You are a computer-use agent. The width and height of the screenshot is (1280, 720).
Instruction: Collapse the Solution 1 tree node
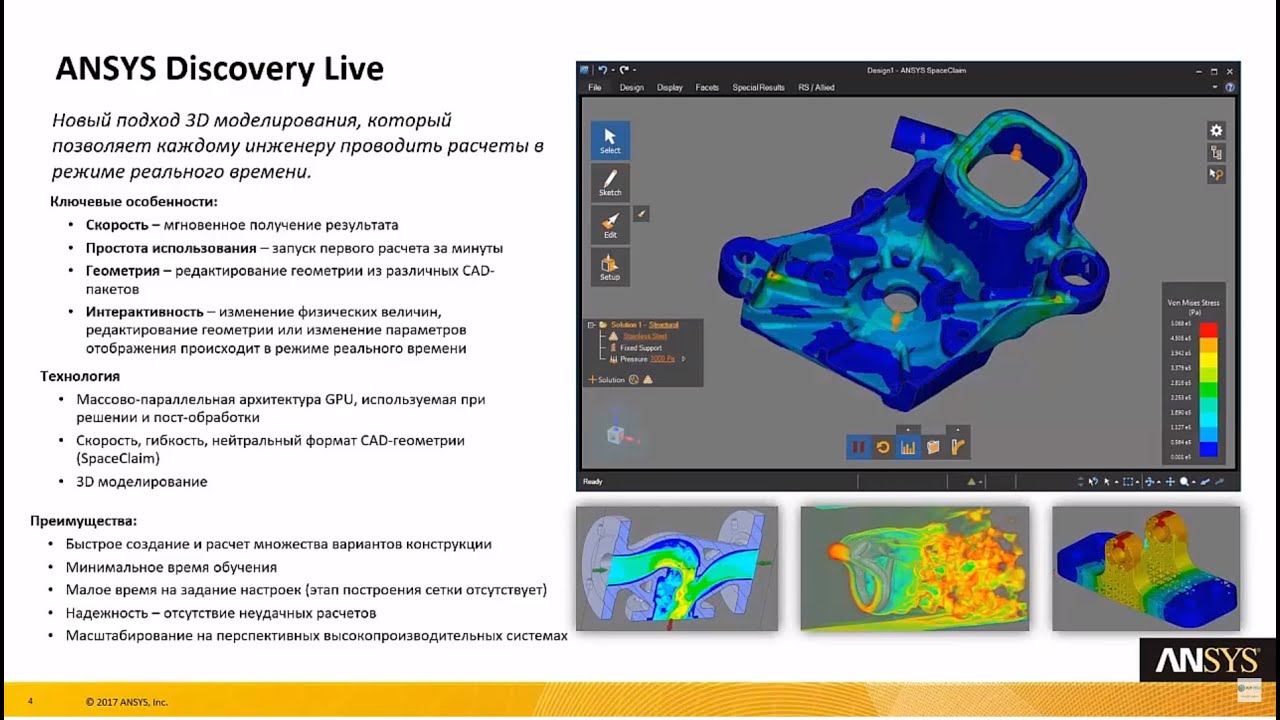[x=591, y=325]
